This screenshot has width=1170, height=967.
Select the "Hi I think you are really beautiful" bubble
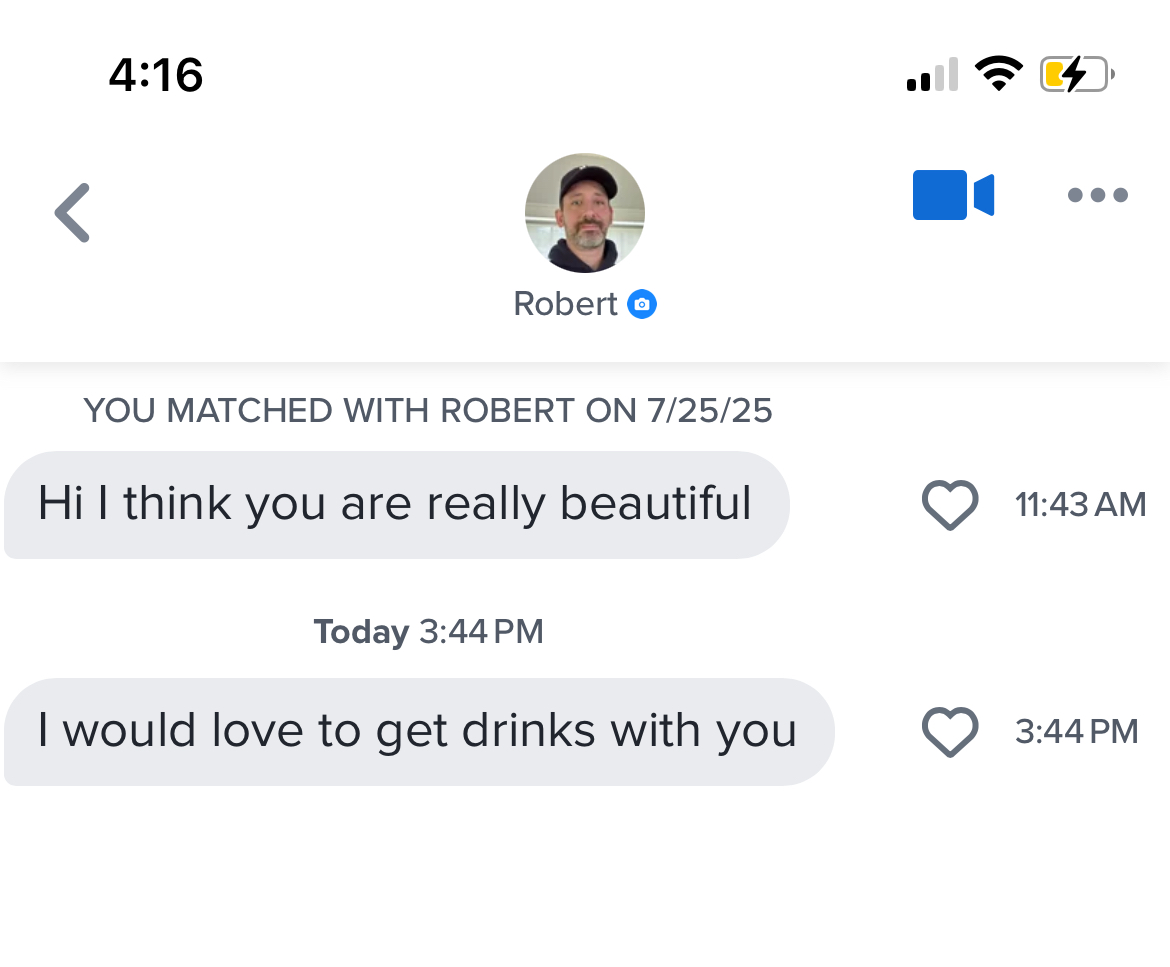[x=396, y=505]
